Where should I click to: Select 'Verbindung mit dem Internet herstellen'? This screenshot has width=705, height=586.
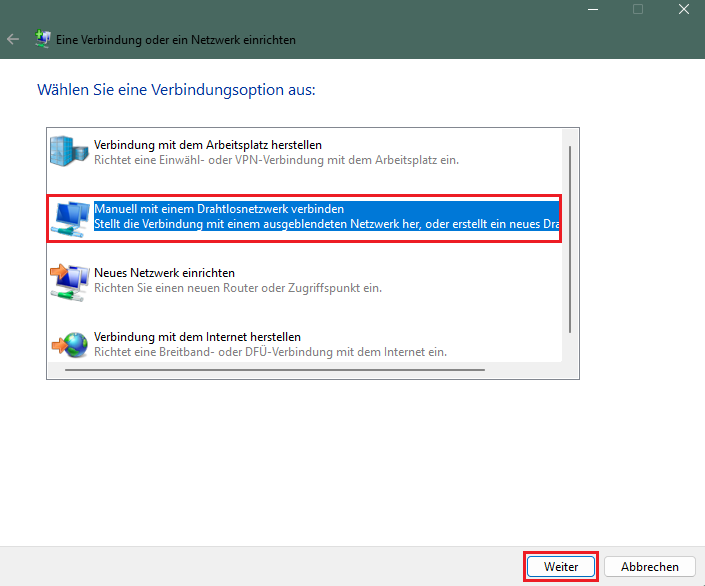197,337
